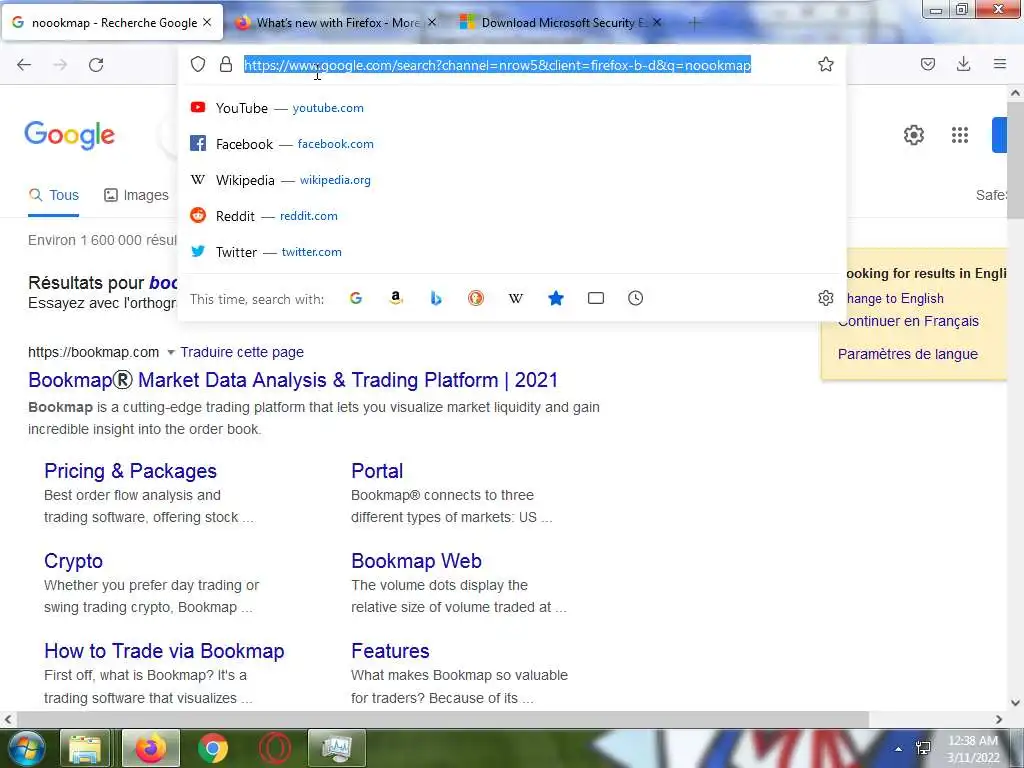Select the Wikipedia suggestion in urlbar
Screen dimensions: 1024x768
(x=511, y=180)
